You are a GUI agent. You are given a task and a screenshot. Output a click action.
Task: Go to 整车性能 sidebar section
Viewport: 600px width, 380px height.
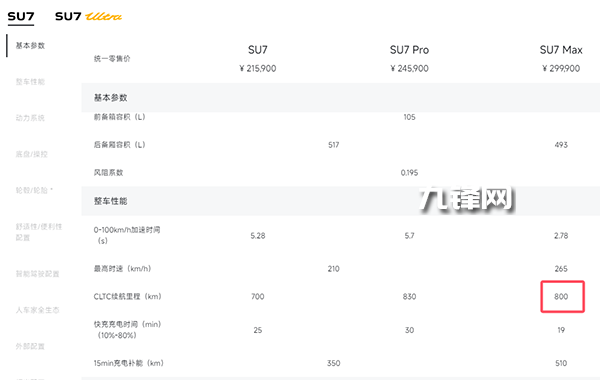coord(30,82)
